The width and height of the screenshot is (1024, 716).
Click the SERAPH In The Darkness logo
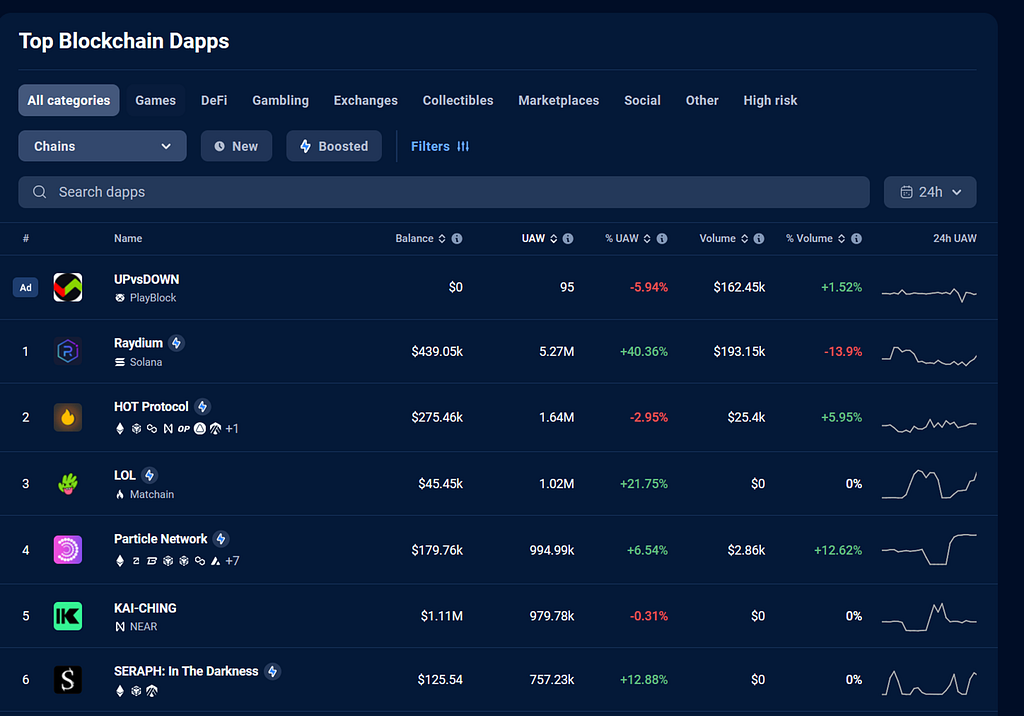(x=68, y=680)
